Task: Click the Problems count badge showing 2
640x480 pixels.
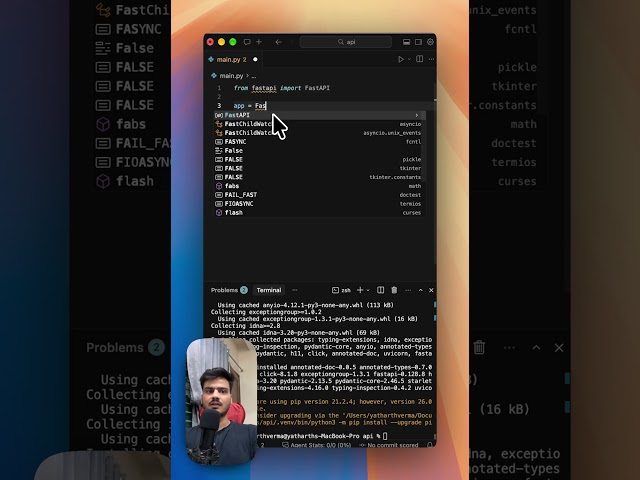Action: click(x=244, y=290)
